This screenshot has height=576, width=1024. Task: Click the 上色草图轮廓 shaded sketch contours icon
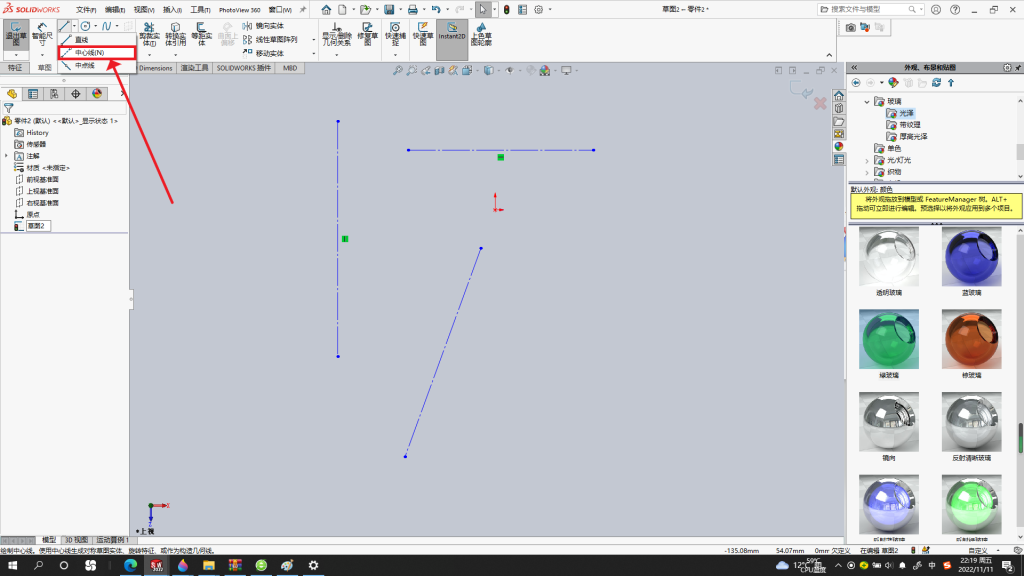(x=481, y=35)
